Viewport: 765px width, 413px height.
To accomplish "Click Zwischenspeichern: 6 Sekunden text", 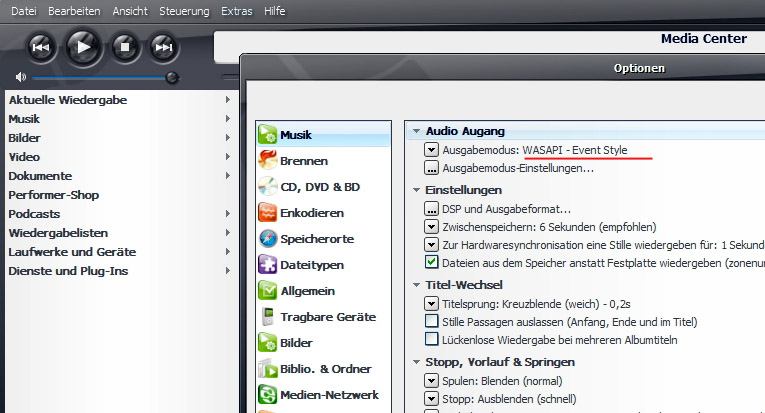I will coord(549,227).
